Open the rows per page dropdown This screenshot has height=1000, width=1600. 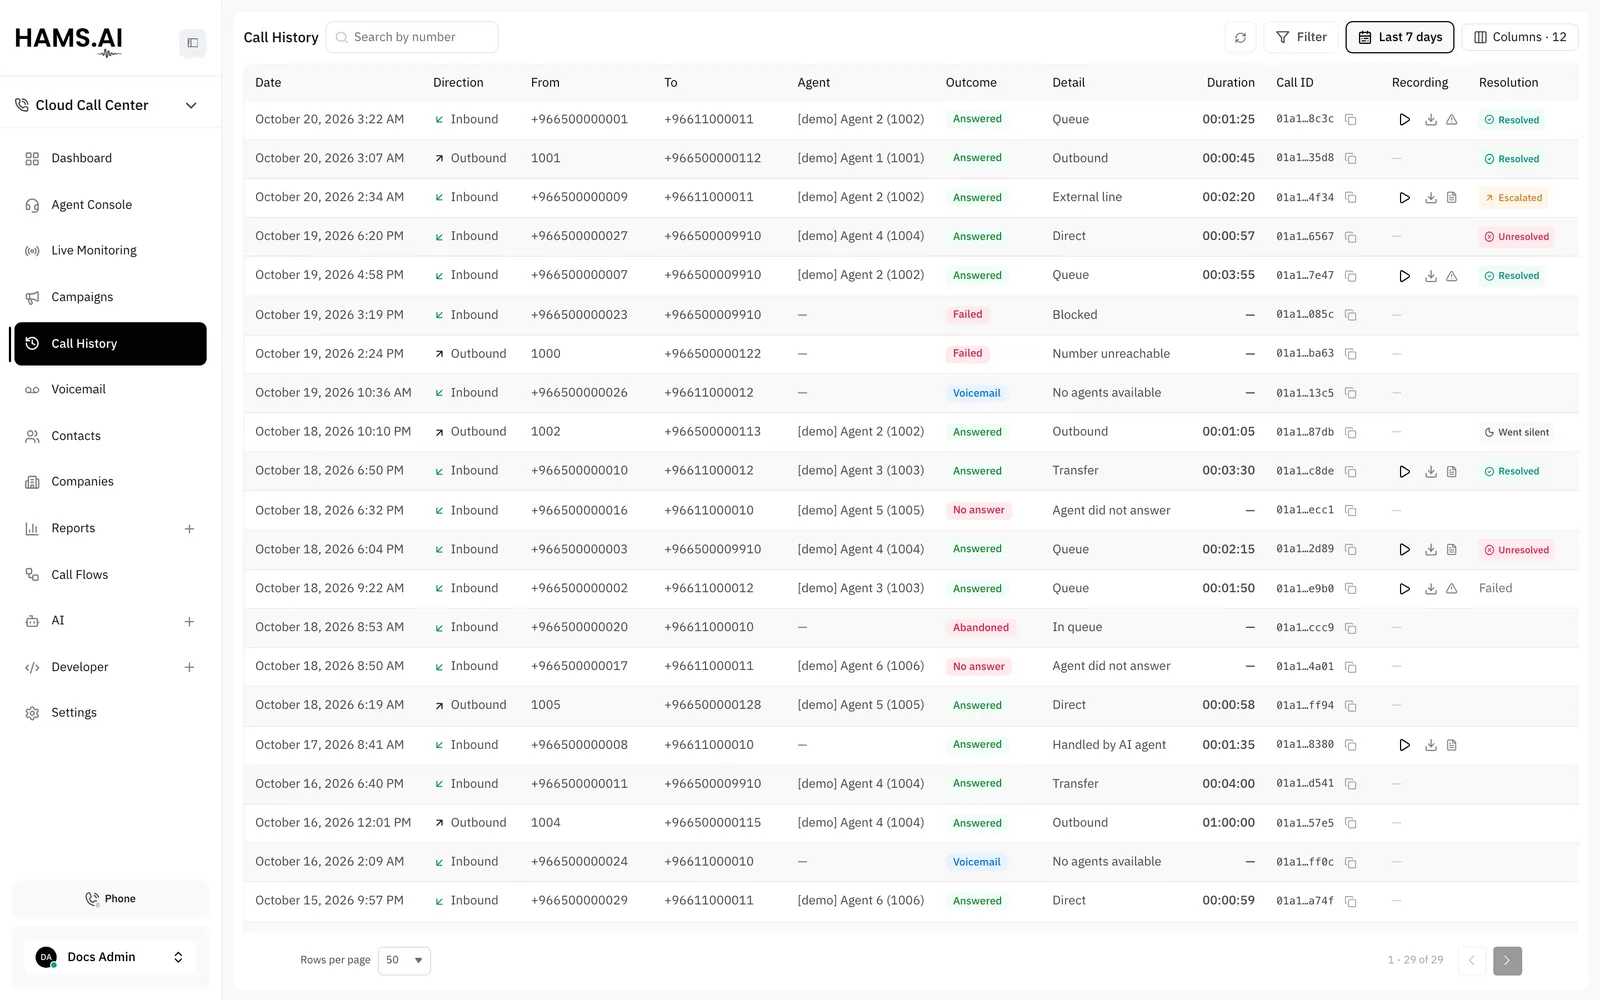pos(404,960)
